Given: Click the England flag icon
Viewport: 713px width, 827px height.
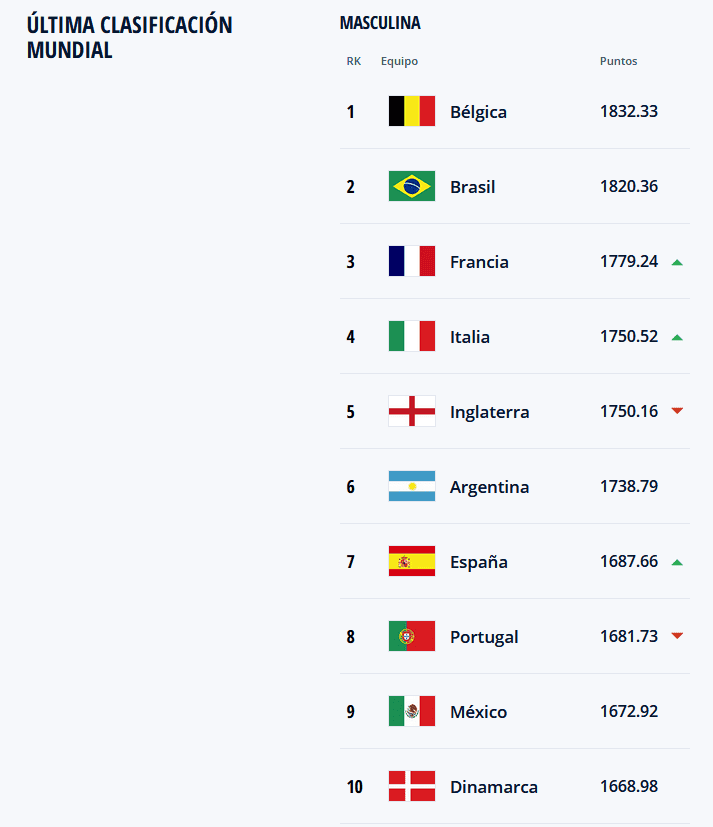Looking at the screenshot, I should (411, 411).
